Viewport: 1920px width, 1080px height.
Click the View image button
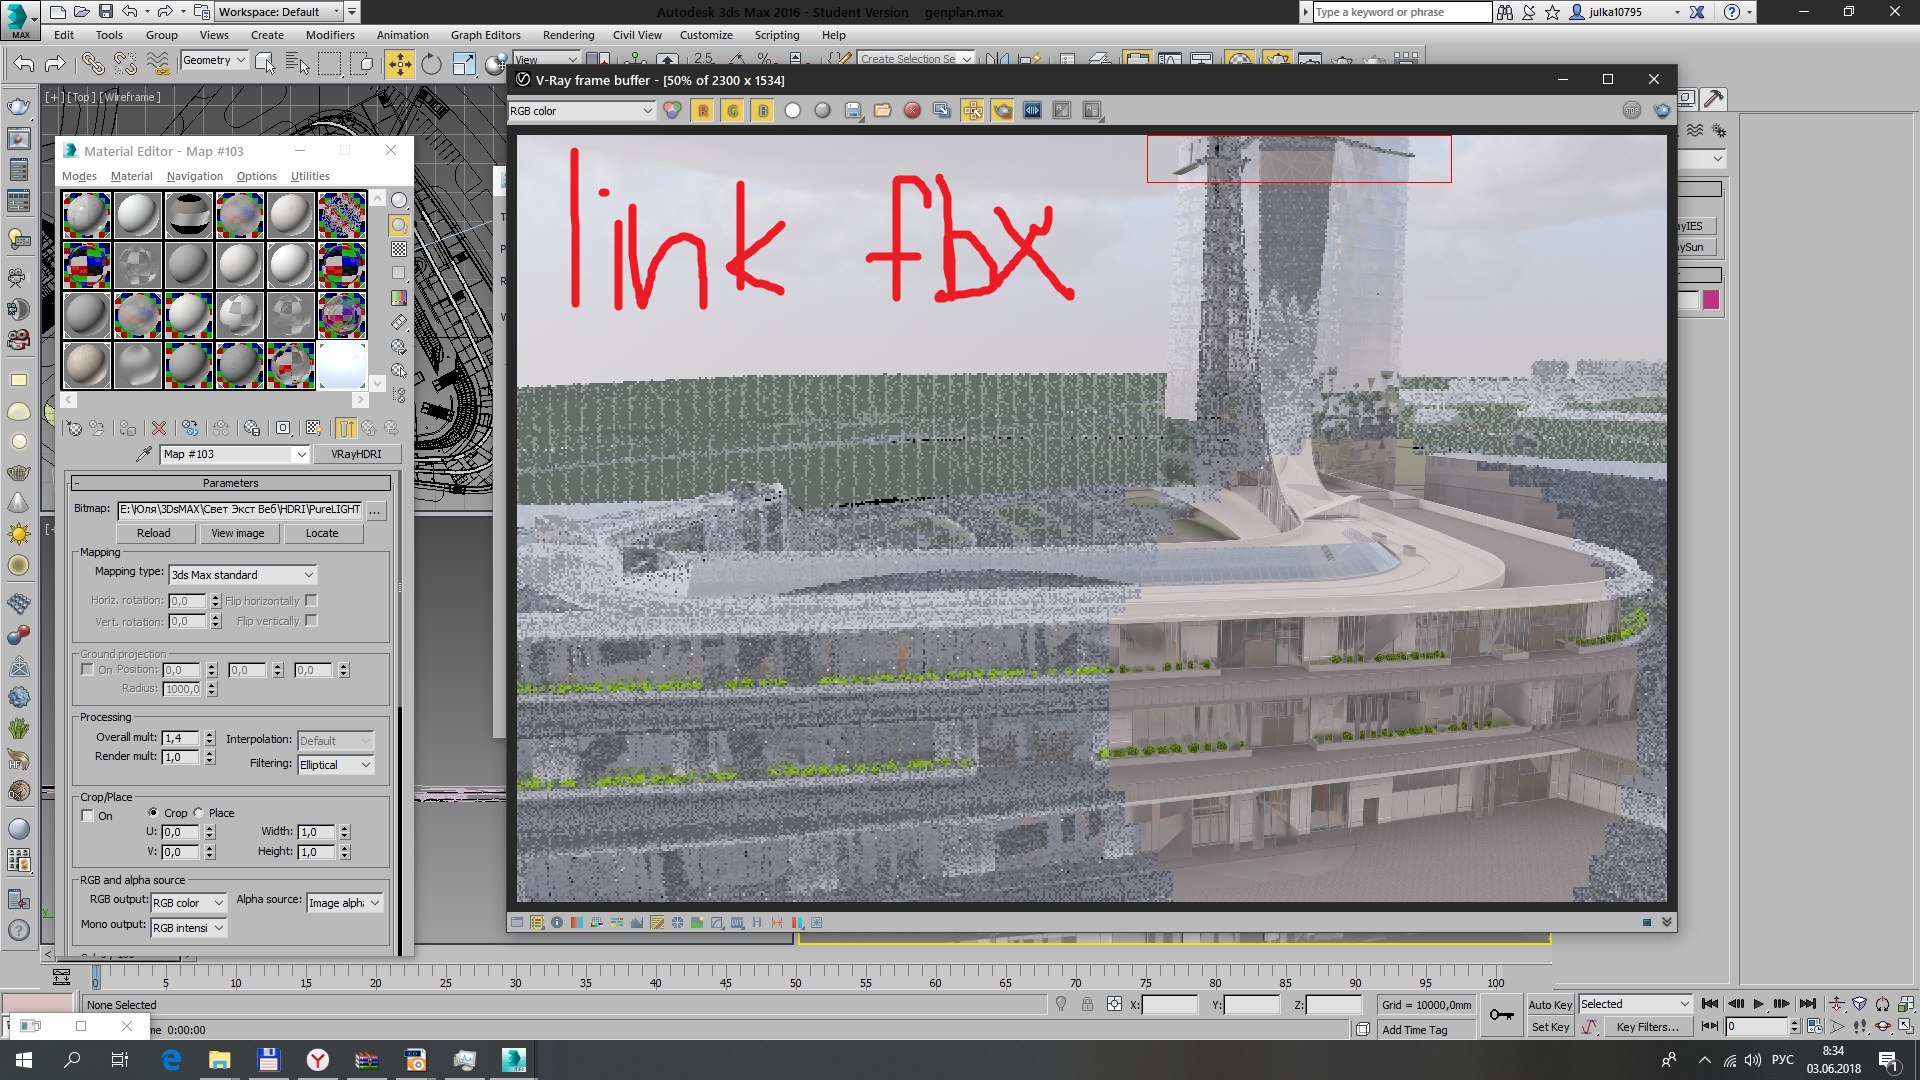coord(238,533)
